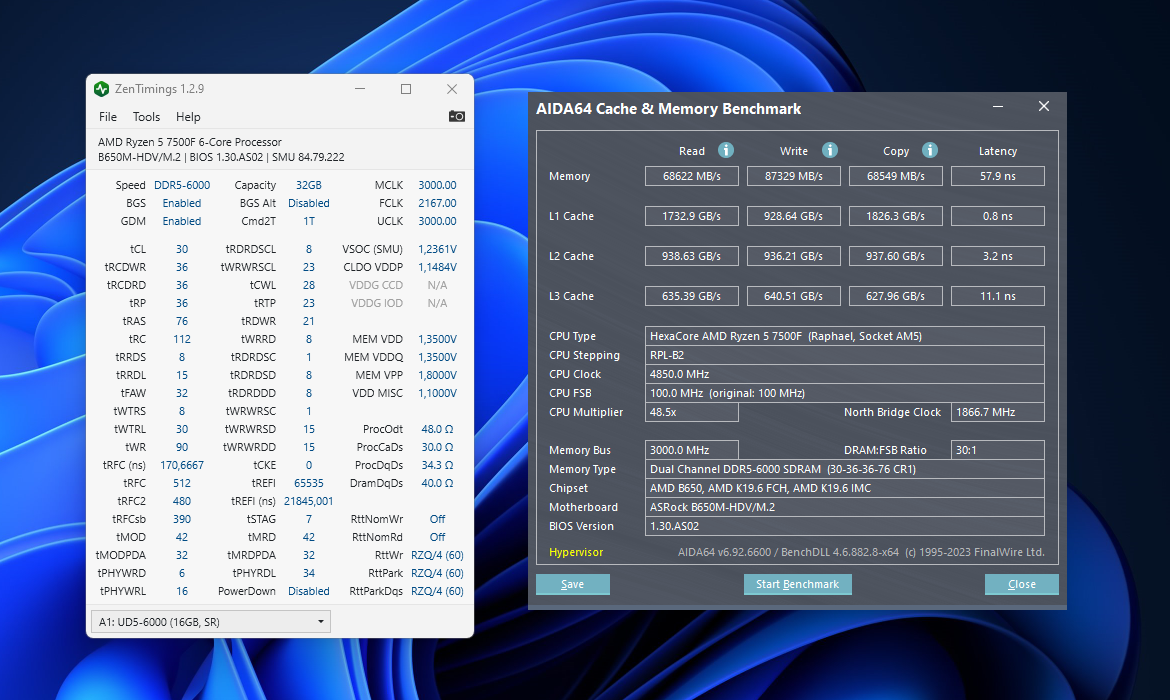Image resolution: width=1170 pixels, height=700 pixels.
Task: Click the Close button in AIDA64
Action: pyautogui.click(x=1021, y=584)
